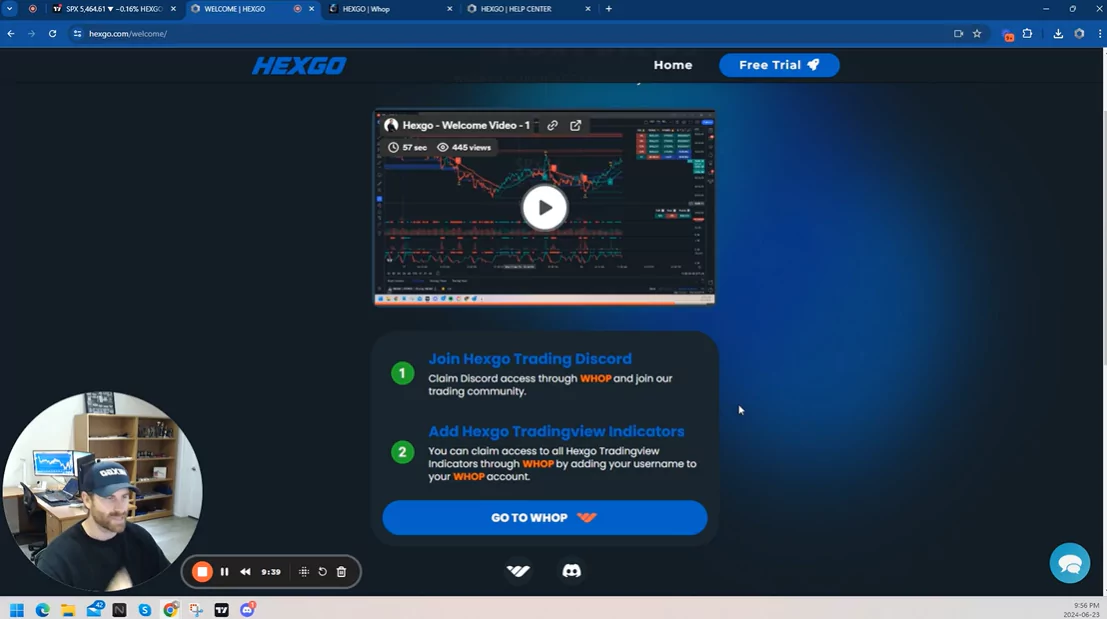Bookmark this page with the star icon
Image resolution: width=1107 pixels, height=619 pixels.
[977, 33]
